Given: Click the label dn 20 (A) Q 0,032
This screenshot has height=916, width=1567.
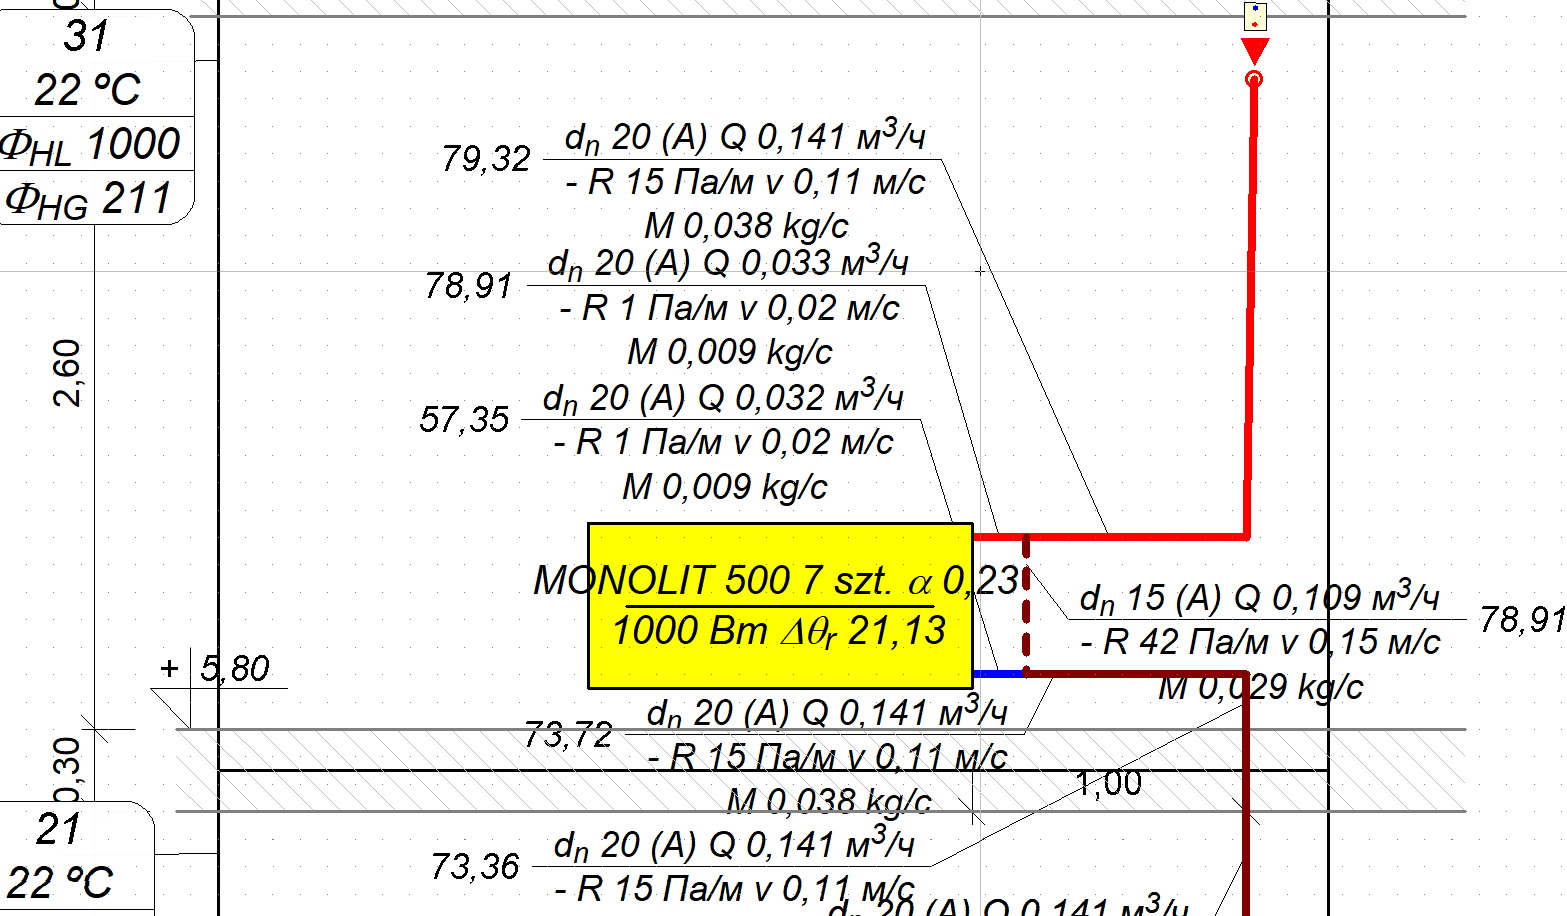Looking at the screenshot, I should (723, 398).
